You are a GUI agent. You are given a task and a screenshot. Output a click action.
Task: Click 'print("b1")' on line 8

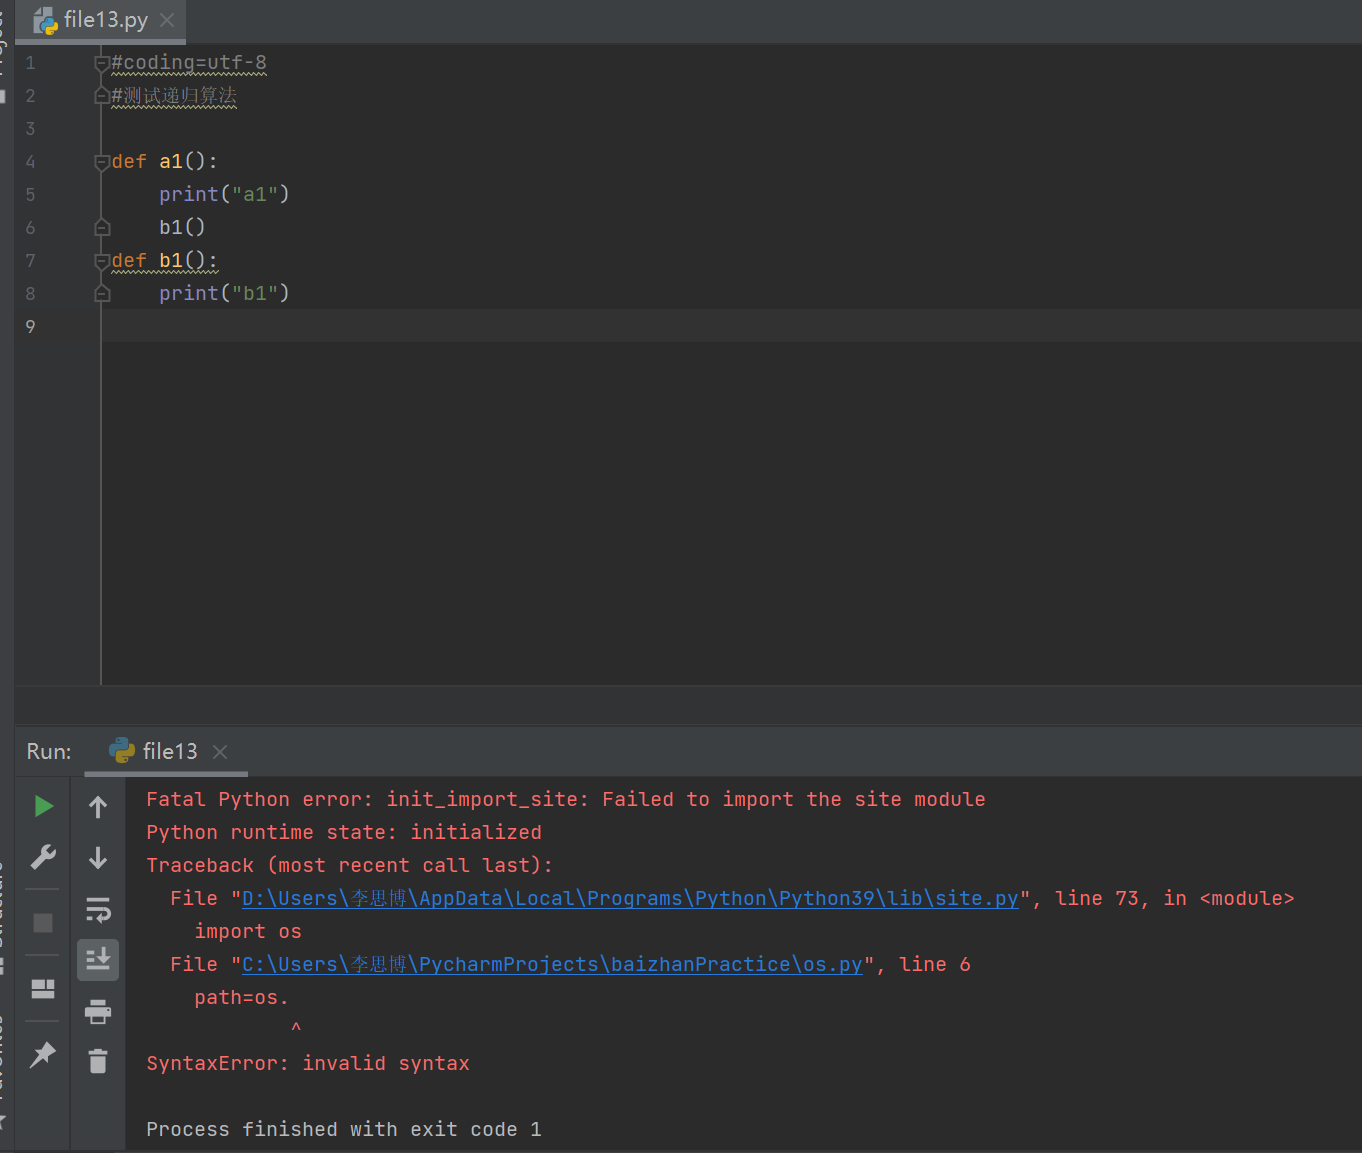(224, 293)
